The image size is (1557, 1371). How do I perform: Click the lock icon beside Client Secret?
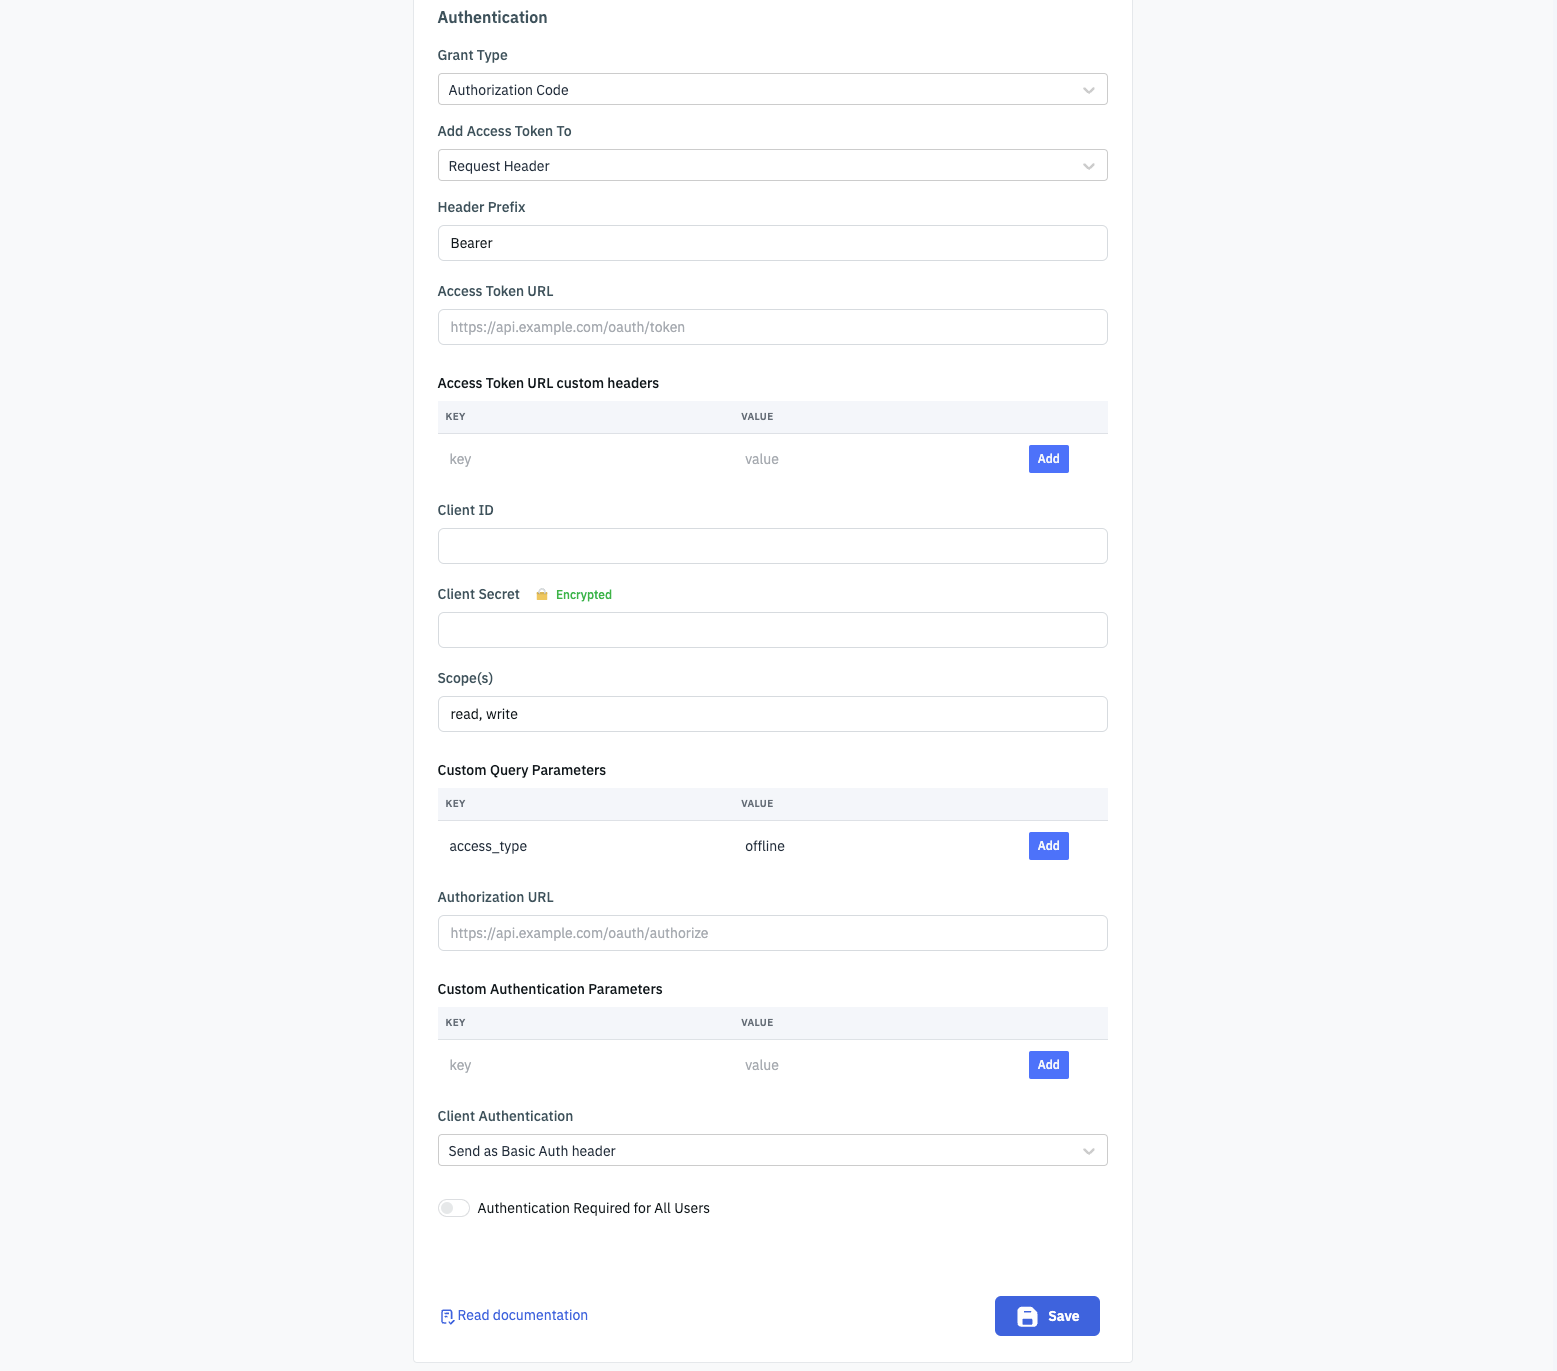(x=542, y=595)
